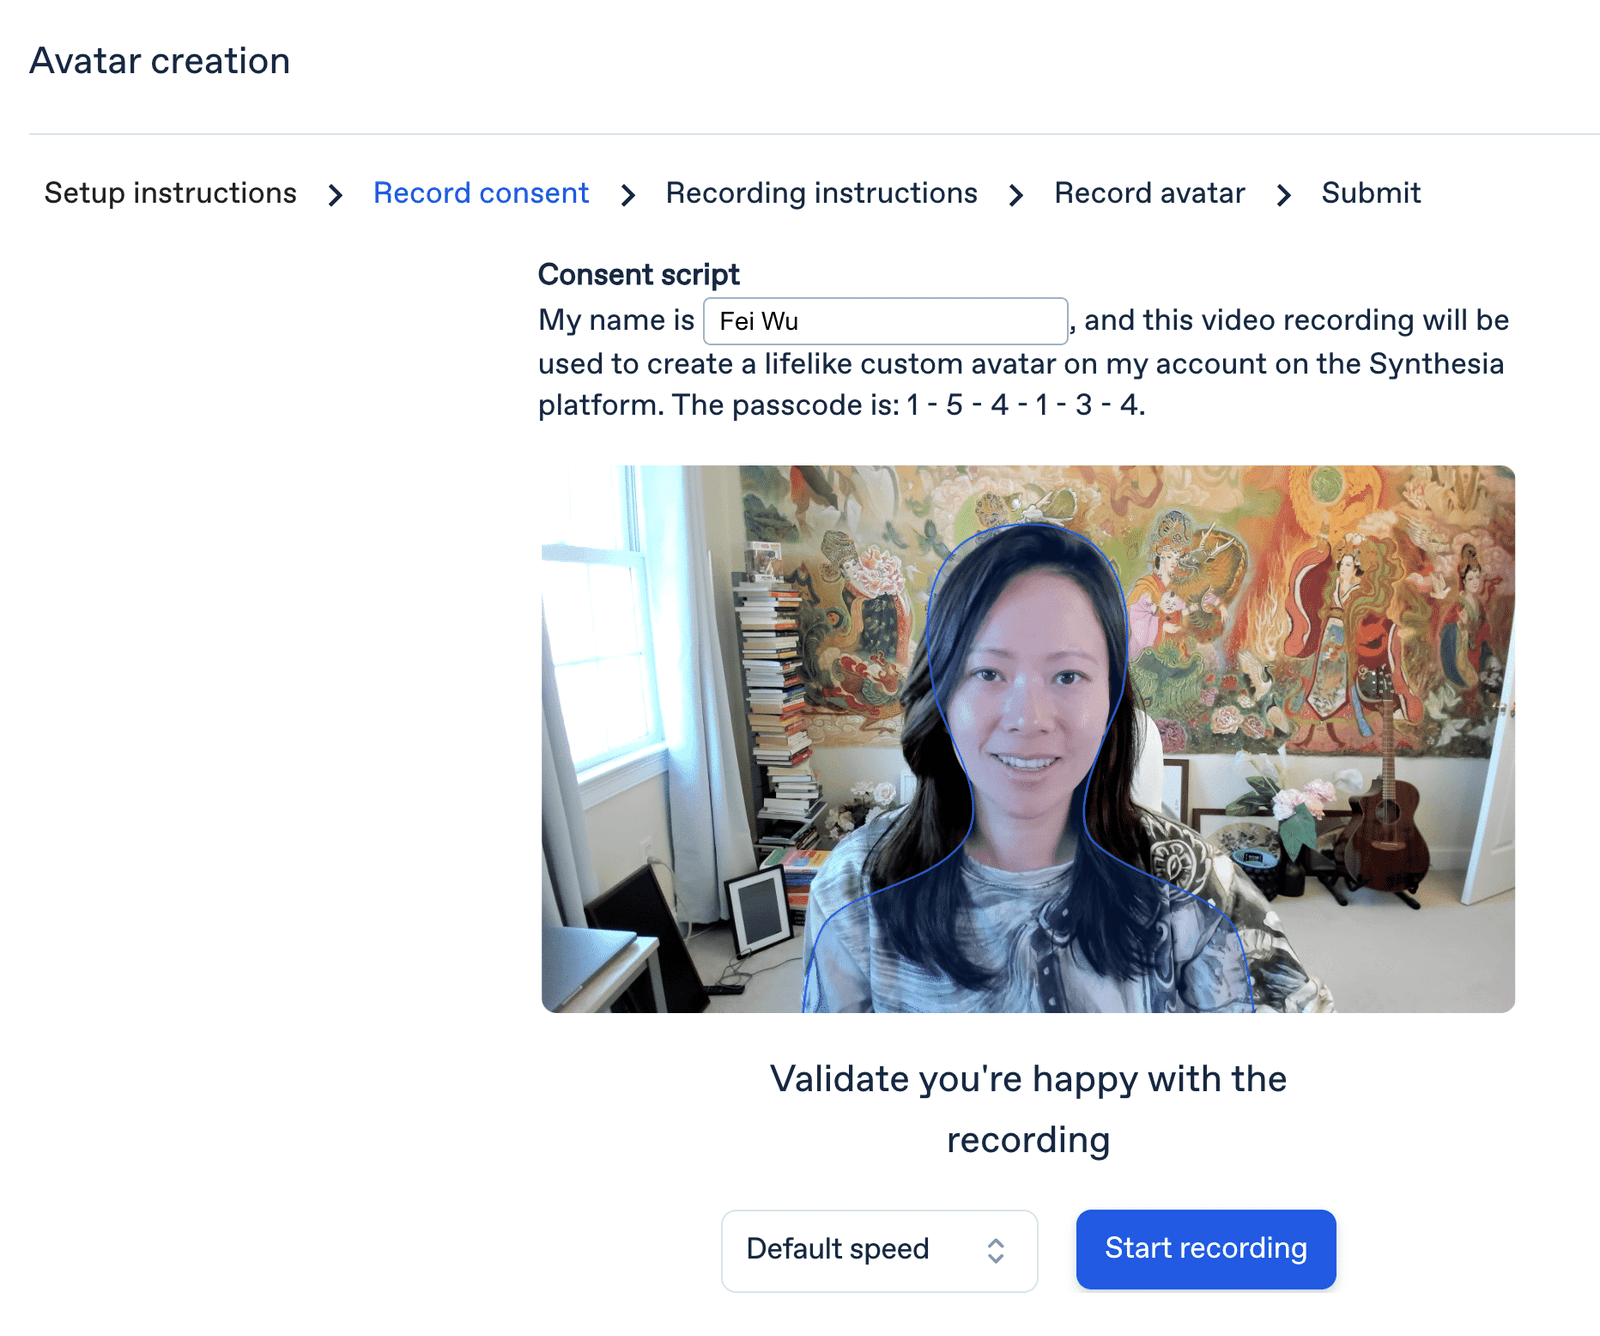Click the chevron after Recording instructions
Screen dimensions: 1600x1336
1016,195
